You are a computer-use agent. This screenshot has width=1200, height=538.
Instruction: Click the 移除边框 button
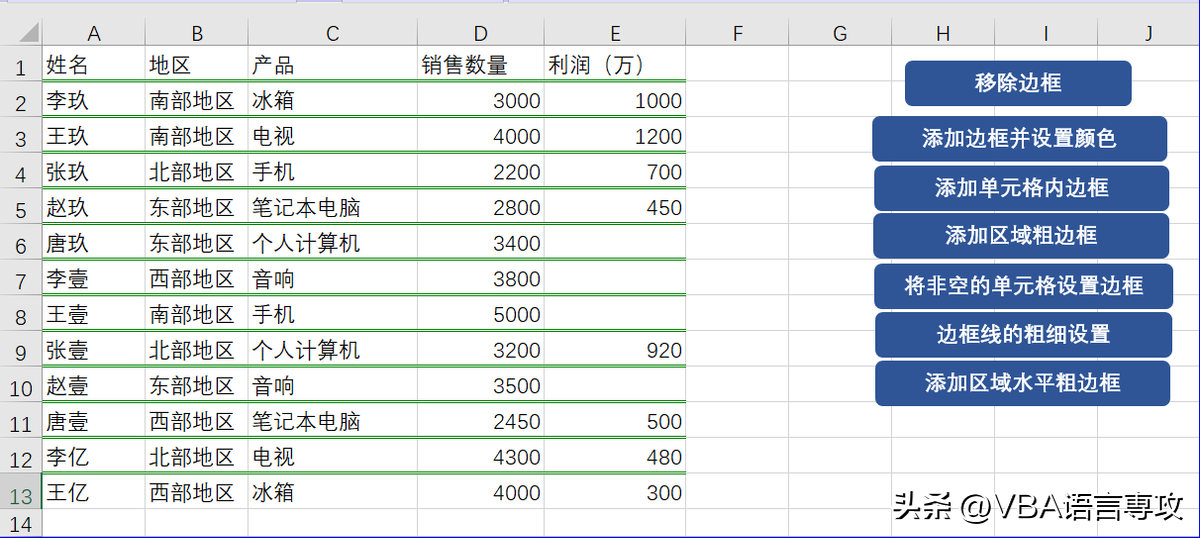click(x=1018, y=83)
